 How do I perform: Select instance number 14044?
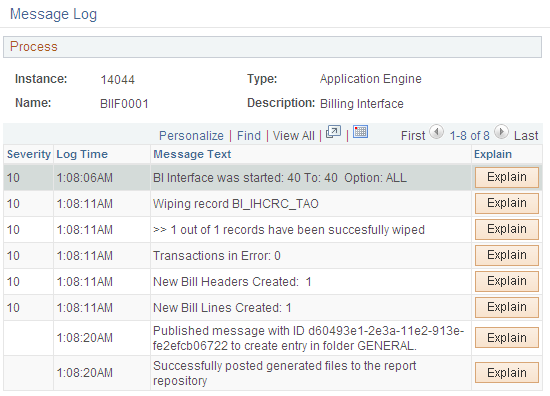[118, 80]
